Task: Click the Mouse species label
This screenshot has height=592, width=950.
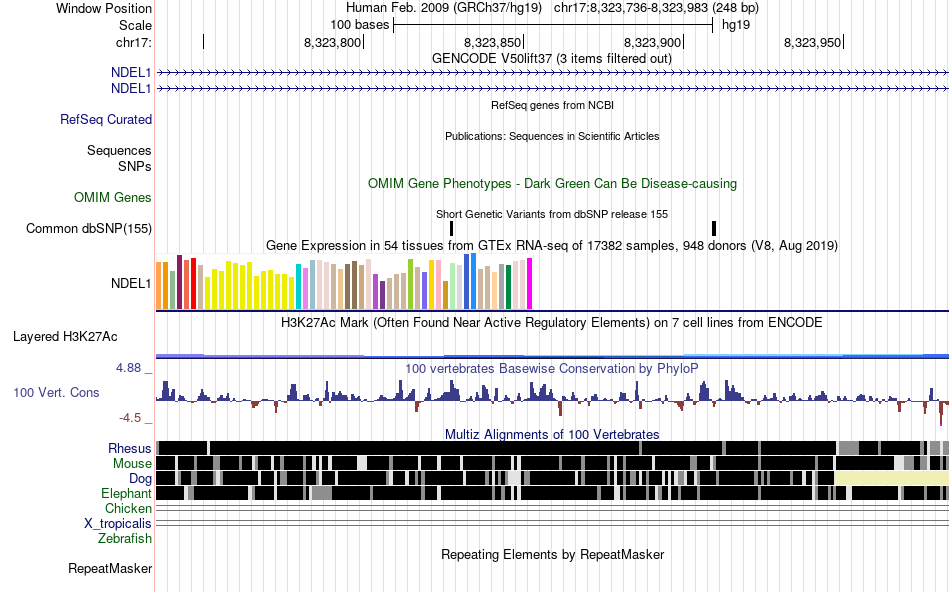Action: (132, 464)
